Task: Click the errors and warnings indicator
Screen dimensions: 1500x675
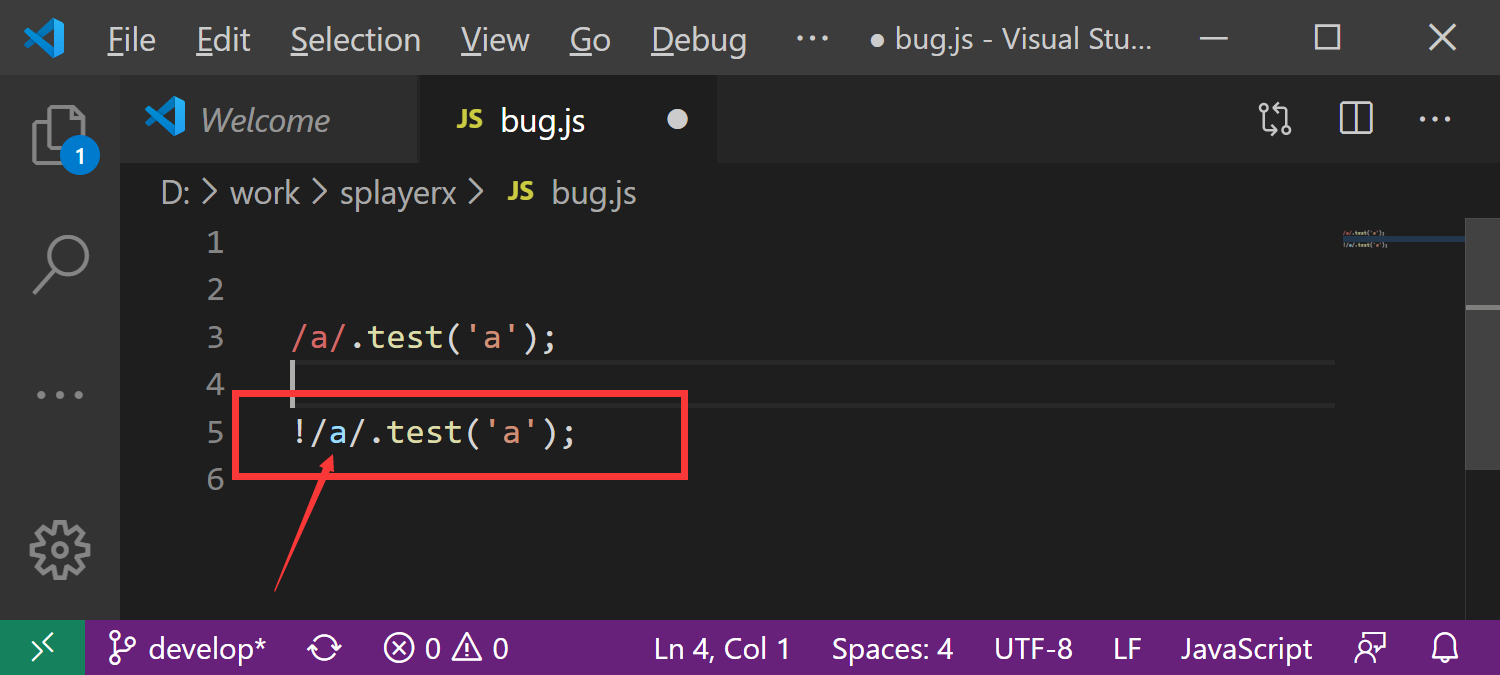Action: (x=445, y=648)
